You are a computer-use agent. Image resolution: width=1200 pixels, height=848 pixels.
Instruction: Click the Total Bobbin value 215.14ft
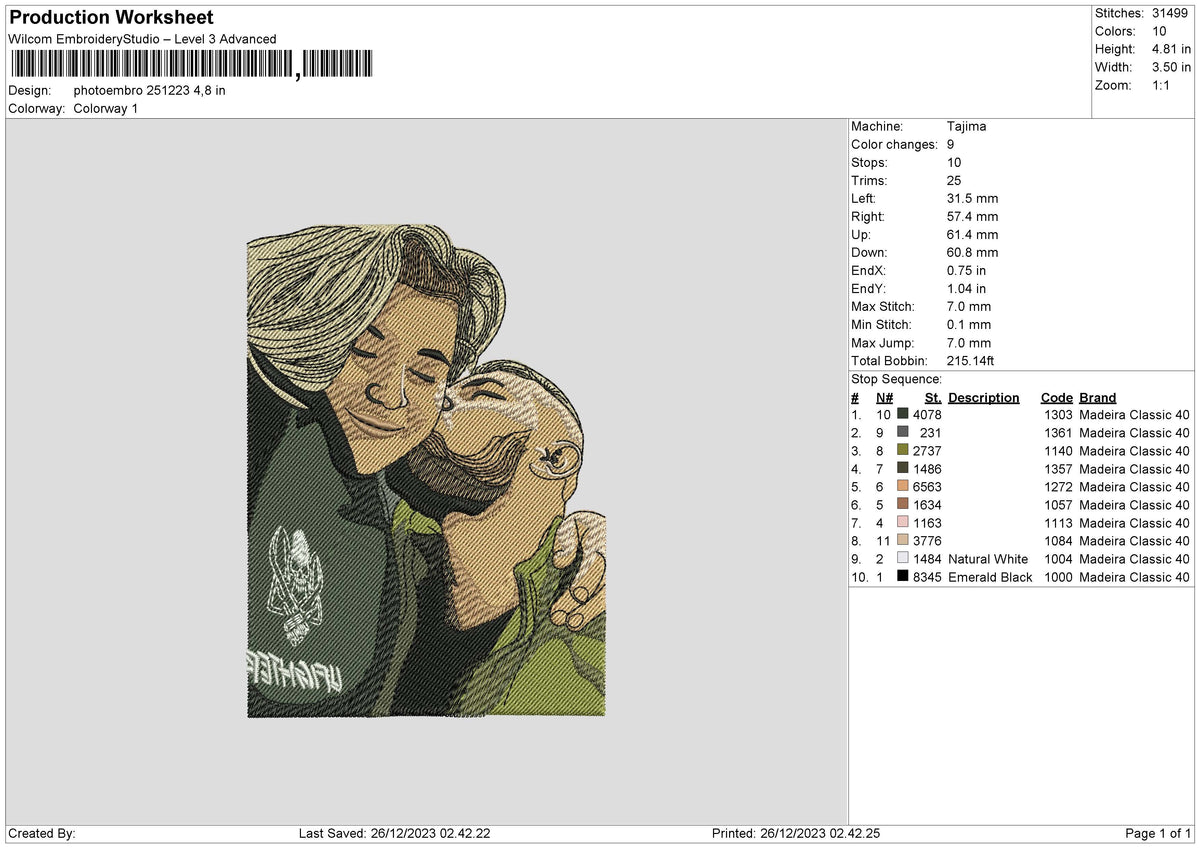click(x=970, y=361)
